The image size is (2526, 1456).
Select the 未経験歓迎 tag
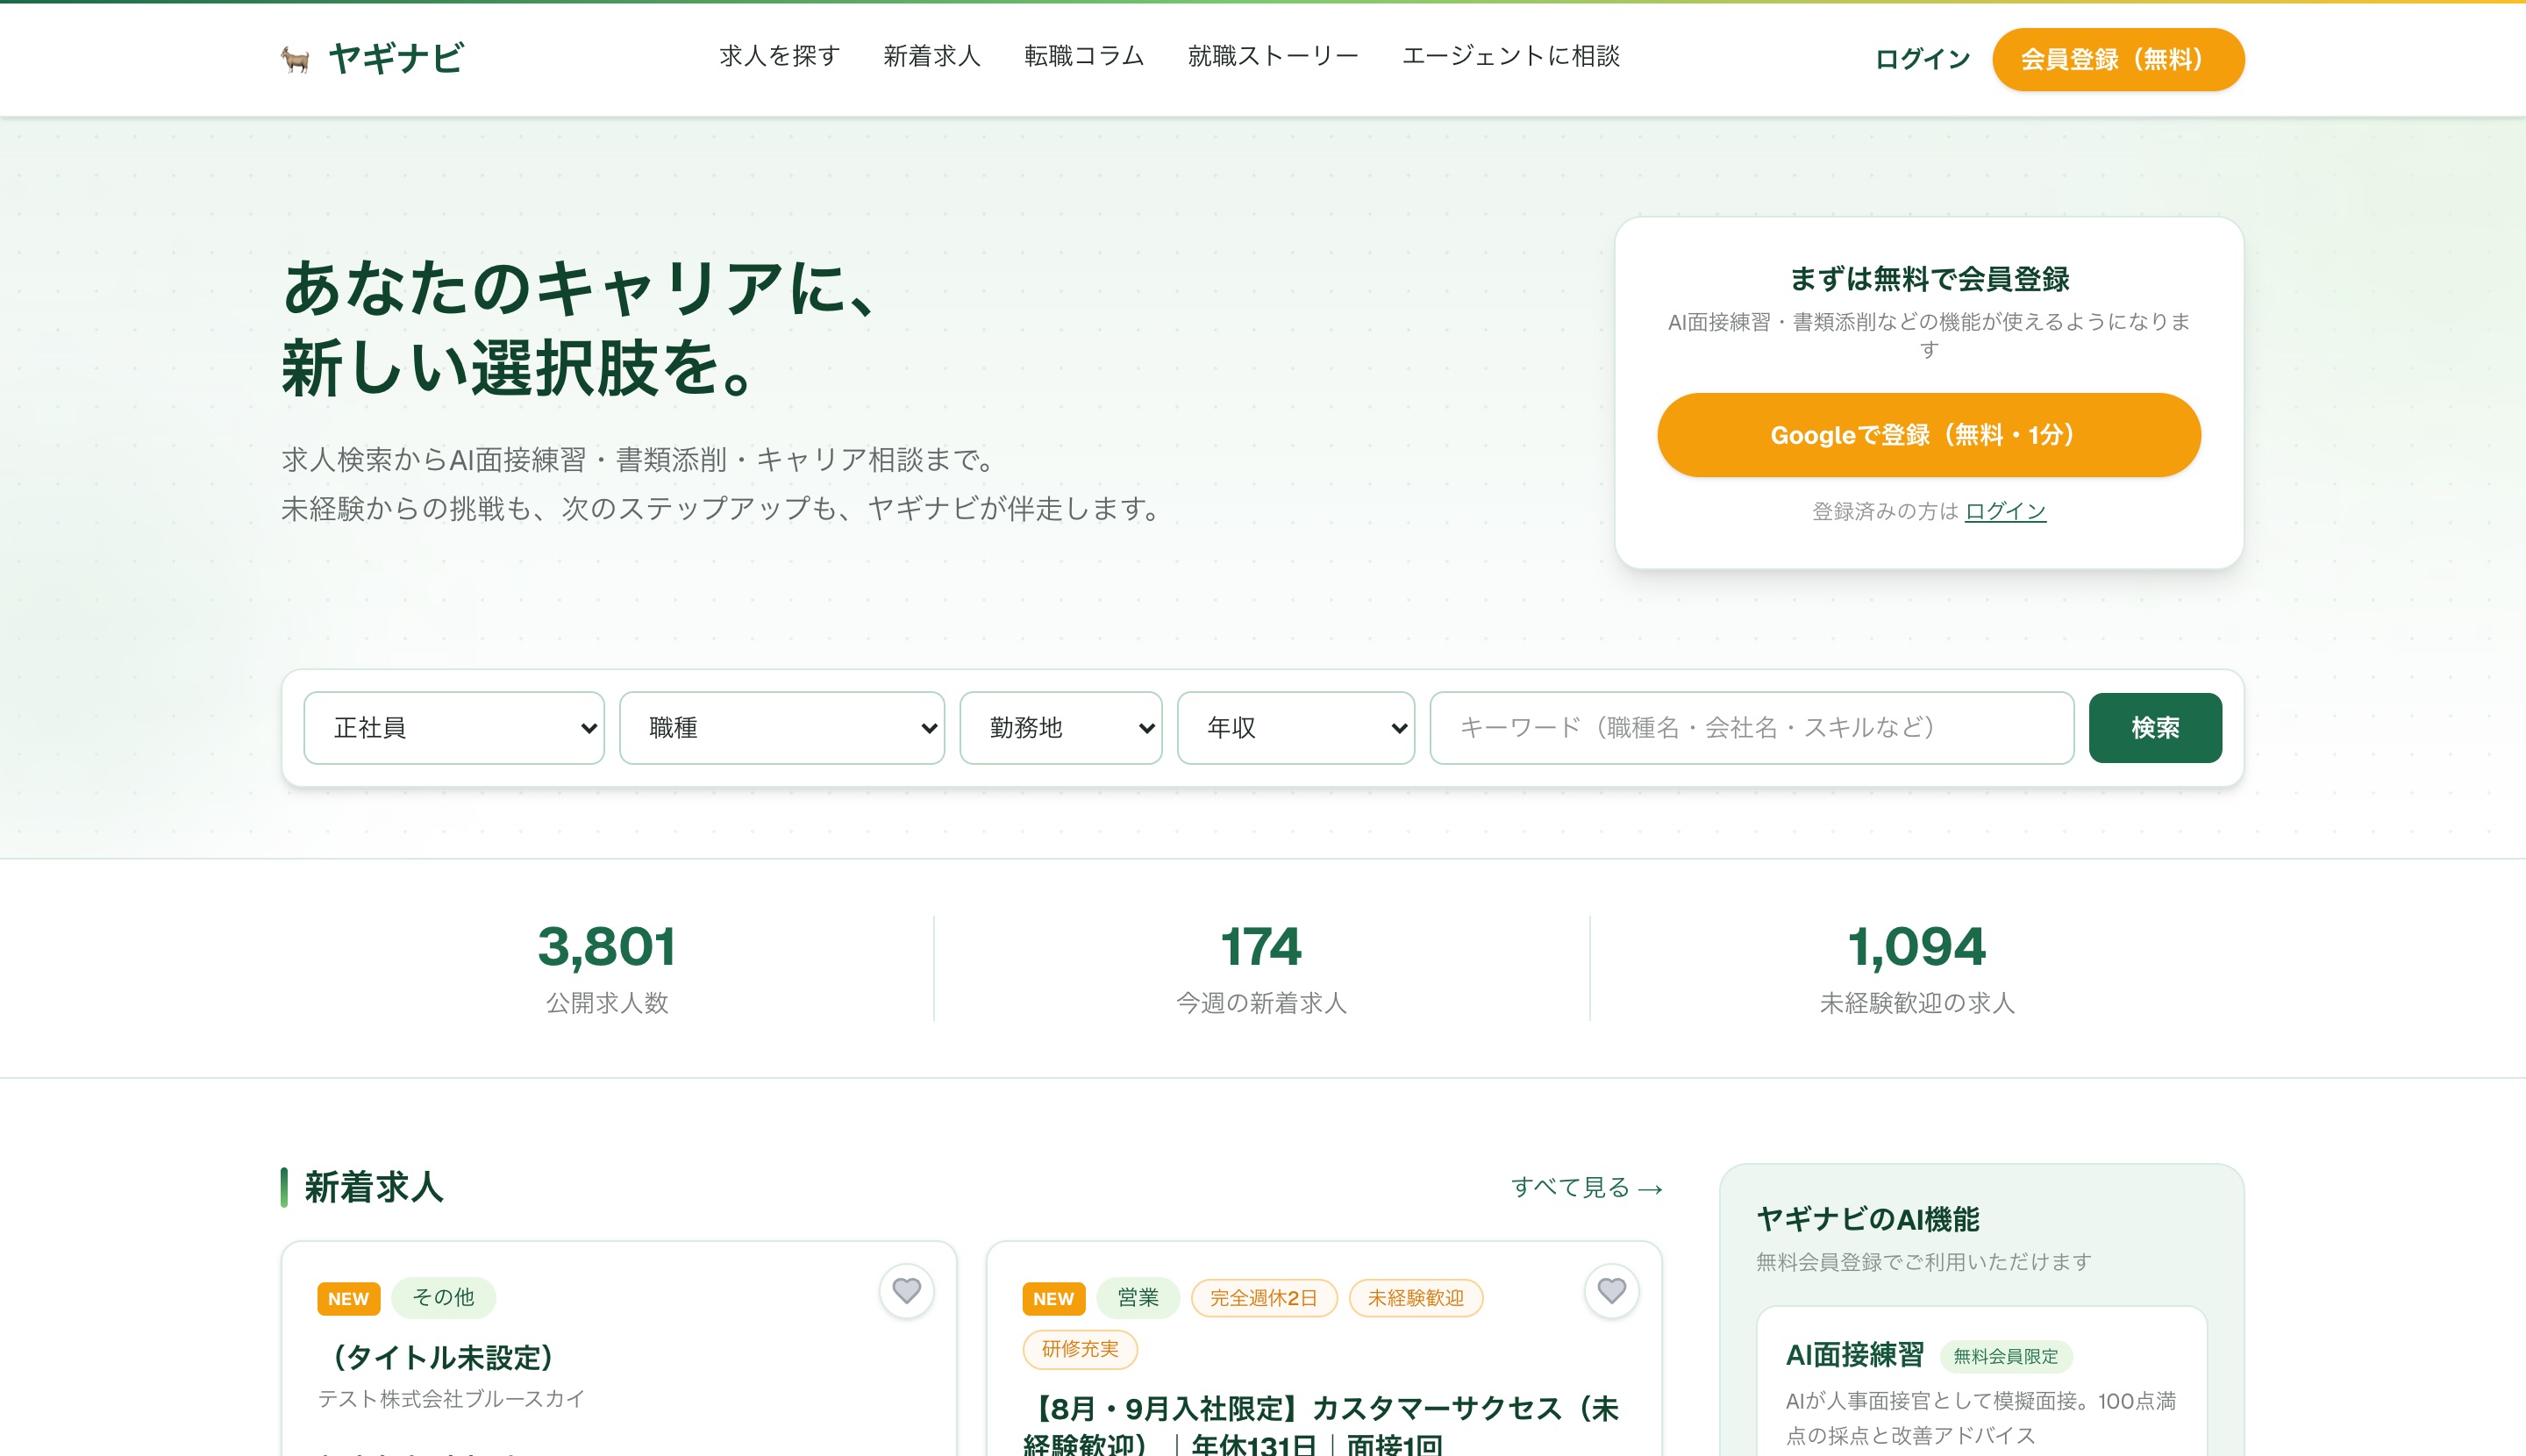1416,1298
